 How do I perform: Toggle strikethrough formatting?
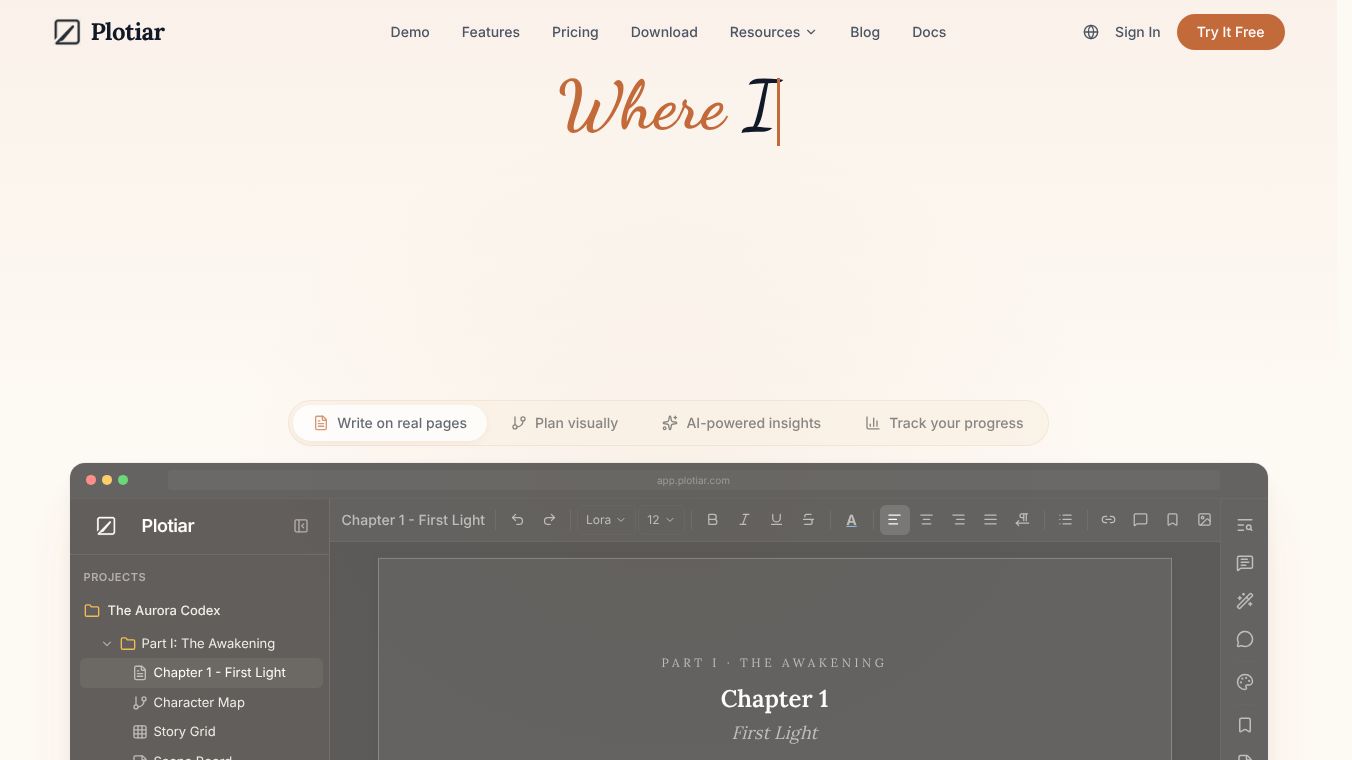[x=808, y=520]
